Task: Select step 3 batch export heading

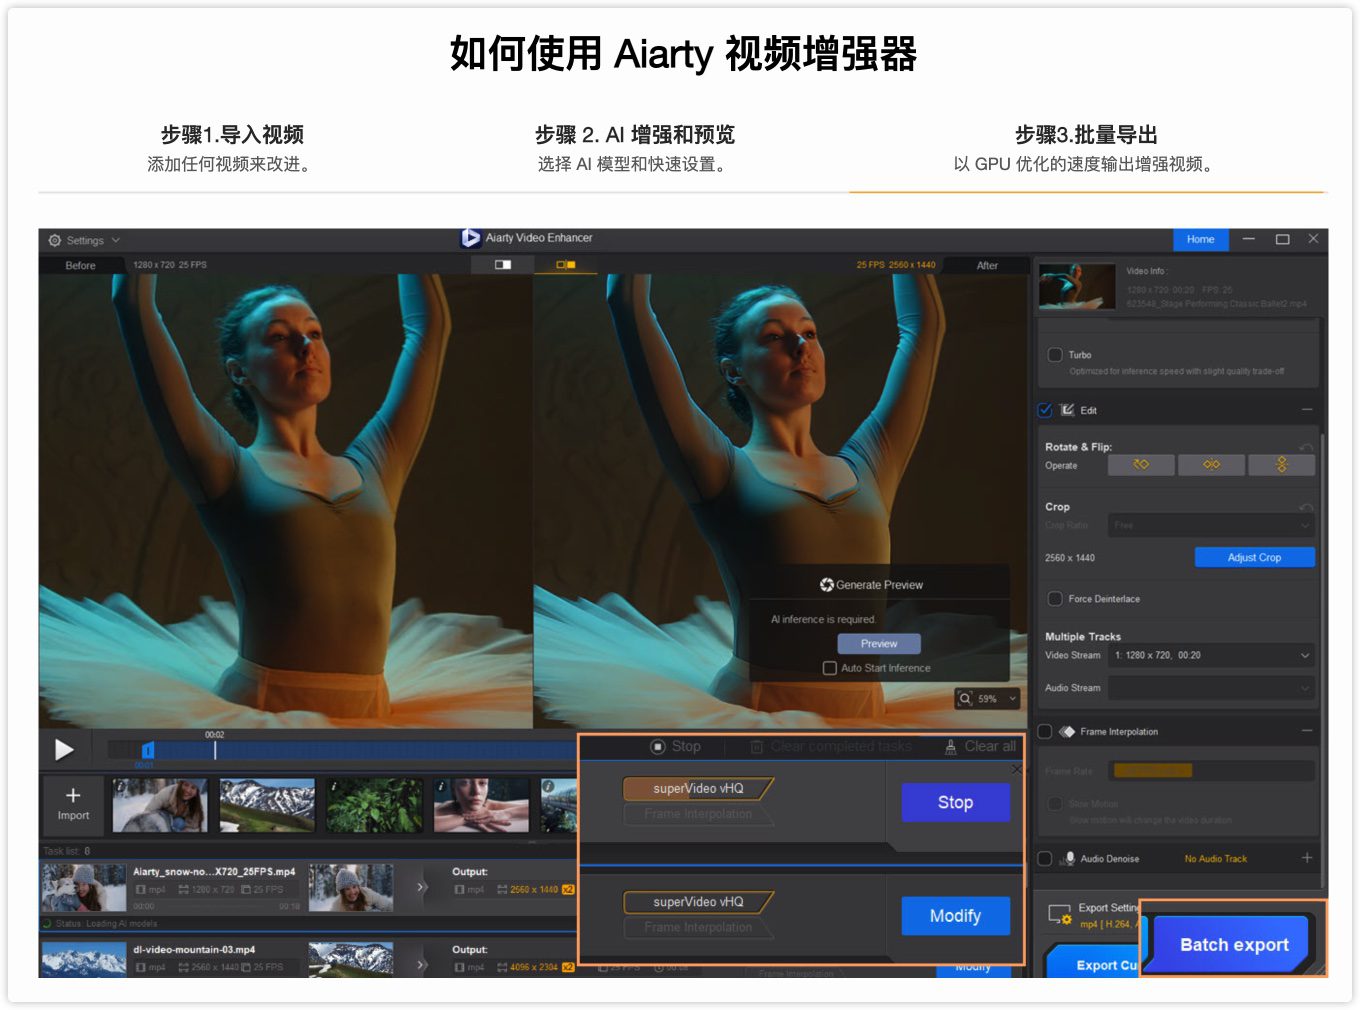Action: pos(1086,135)
